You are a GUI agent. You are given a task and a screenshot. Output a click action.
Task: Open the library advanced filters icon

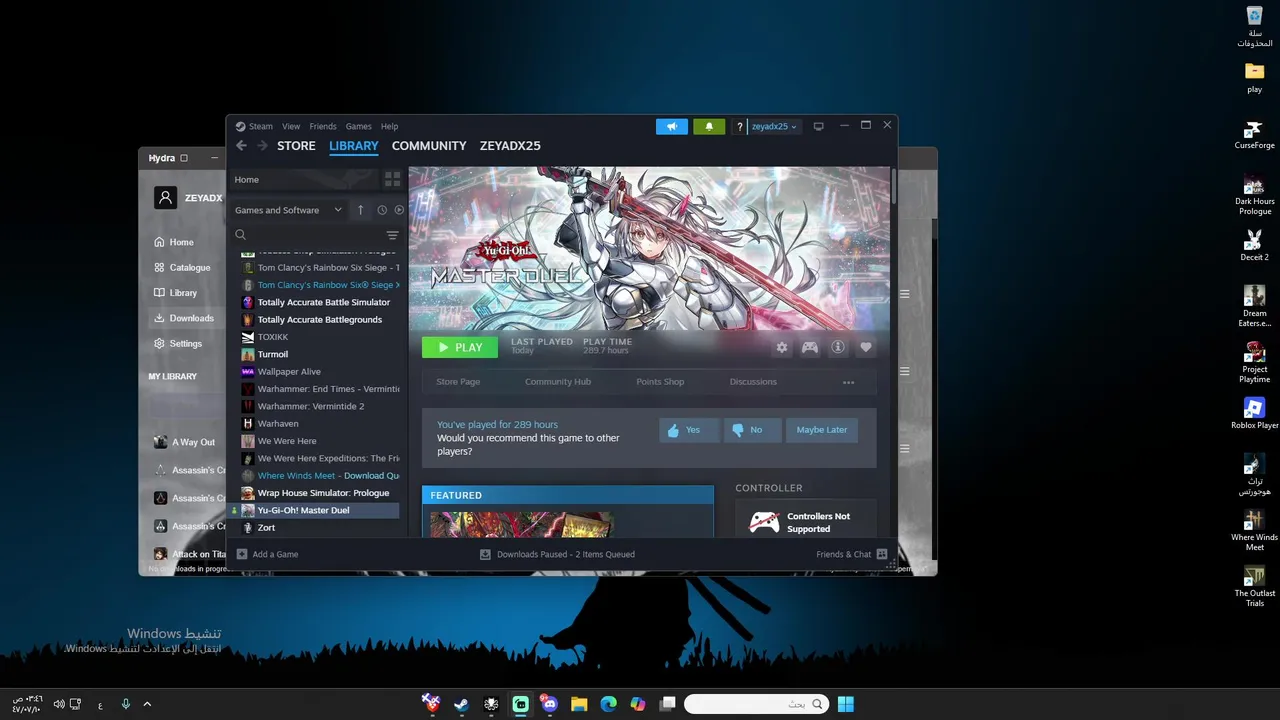[392, 235]
